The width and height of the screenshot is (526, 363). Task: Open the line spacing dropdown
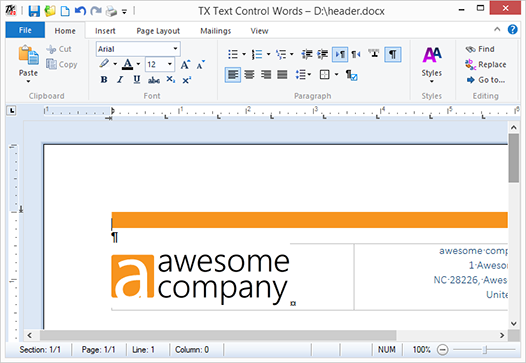[x=304, y=74]
